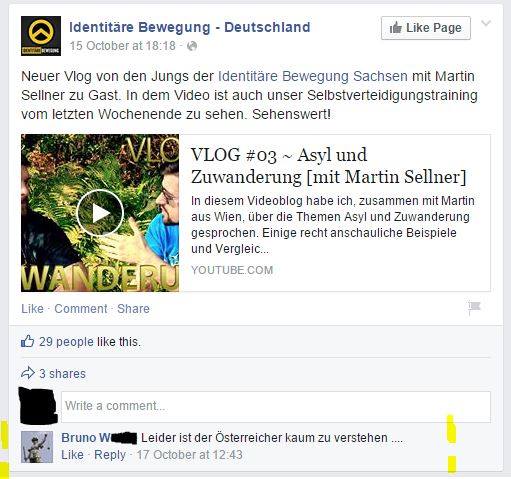The image size is (511, 479).
Task: Open the Identitäre Bewegung - Deutschland page name
Action: point(190,27)
